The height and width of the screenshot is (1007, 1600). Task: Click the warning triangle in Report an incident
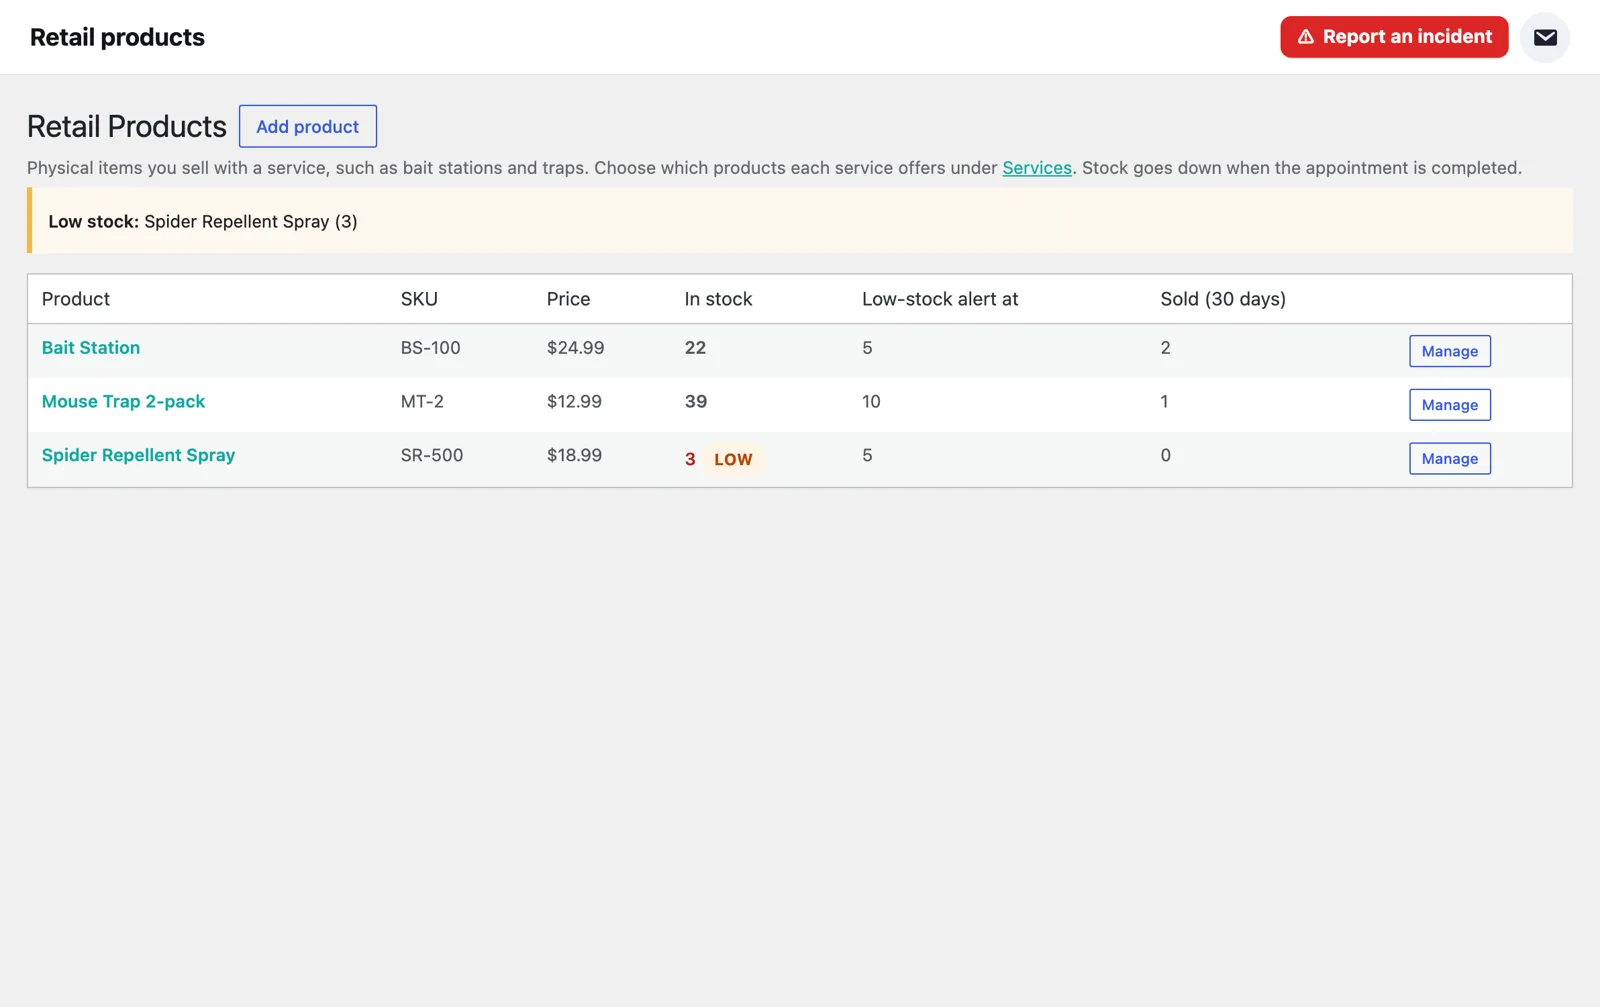1305,37
